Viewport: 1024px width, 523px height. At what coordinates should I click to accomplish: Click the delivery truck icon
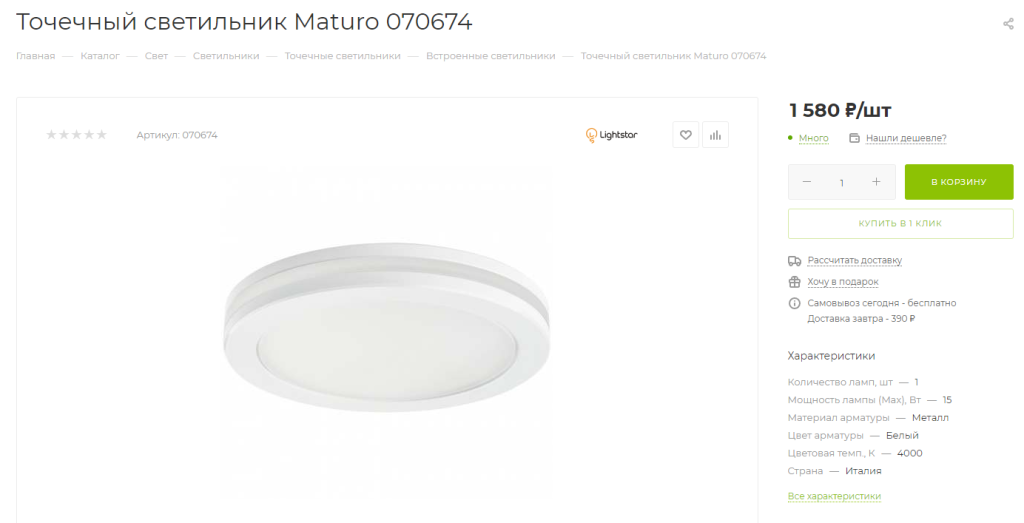click(794, 261)
